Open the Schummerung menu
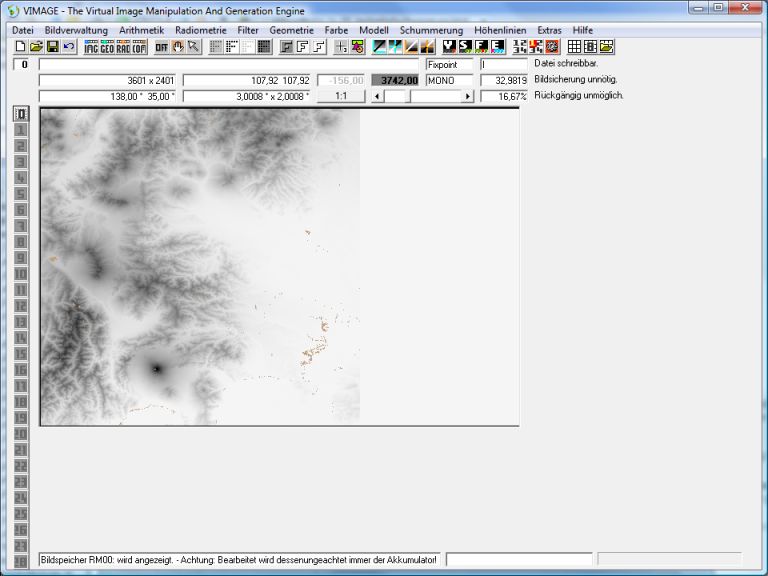Image resolution: width=768 pixels, height=576 pixels. tap(431, 31)
